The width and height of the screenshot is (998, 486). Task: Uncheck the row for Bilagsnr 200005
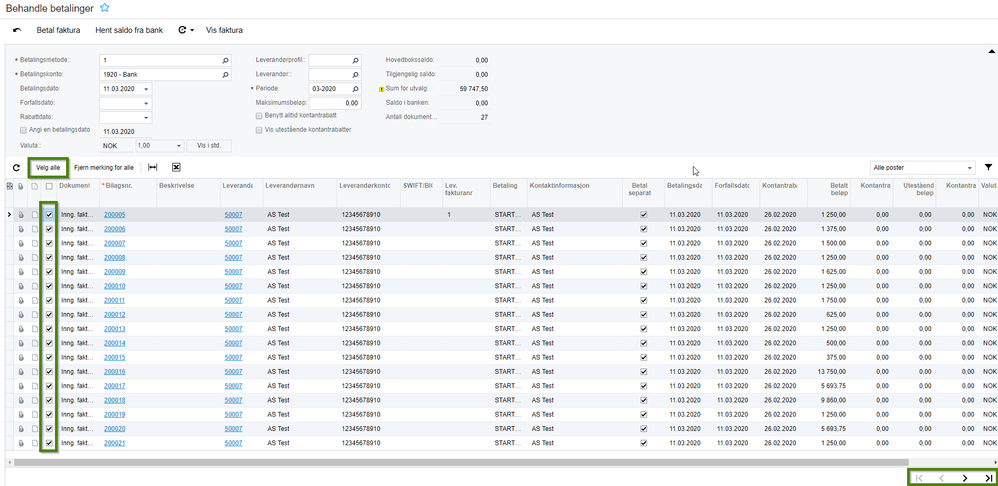pos(49,215)
